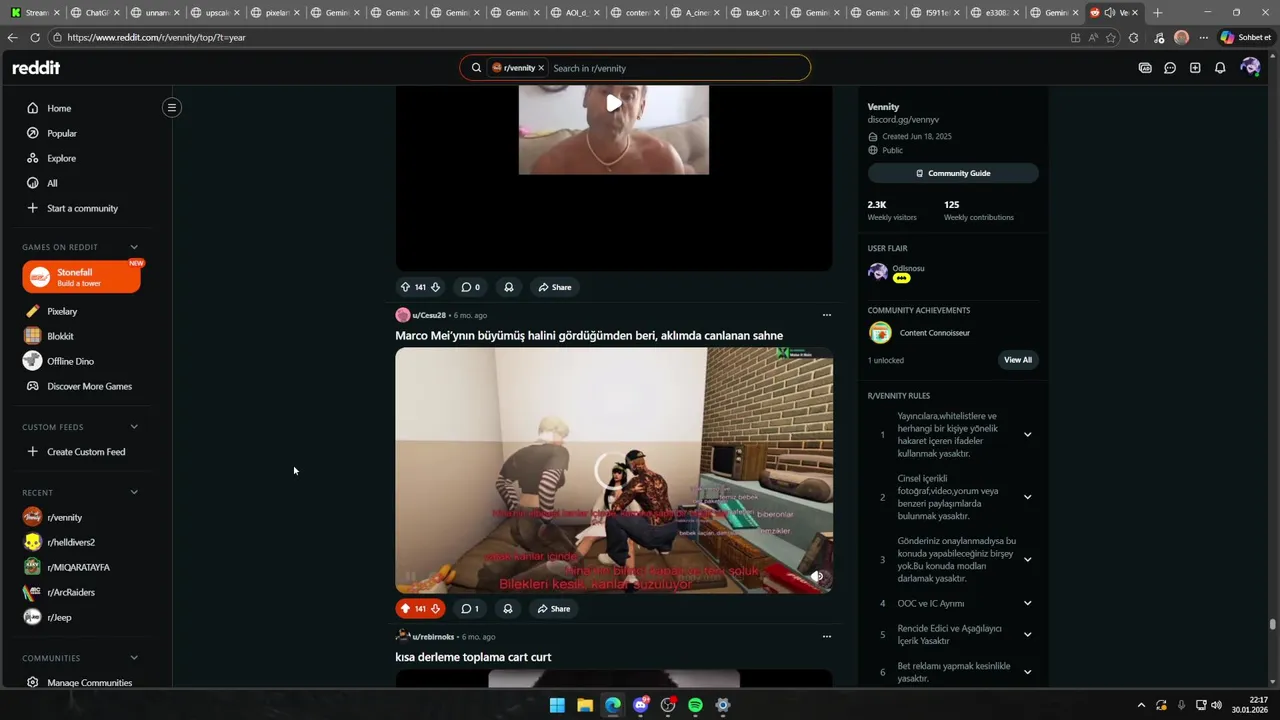Collapse the Communities section

point(134,658)
